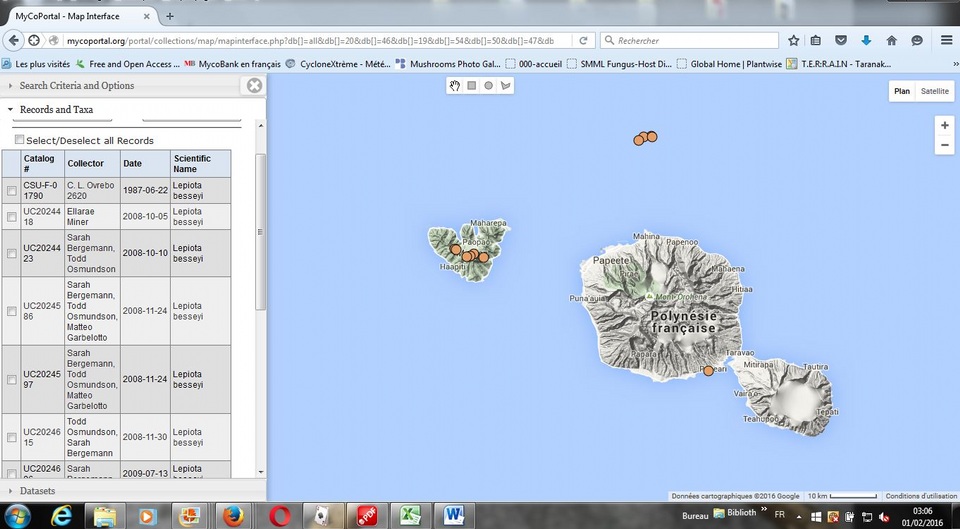Select the circle drawing tool
Image resolution: width=960 pixels, height=529 pixels.
coord(489,86)
